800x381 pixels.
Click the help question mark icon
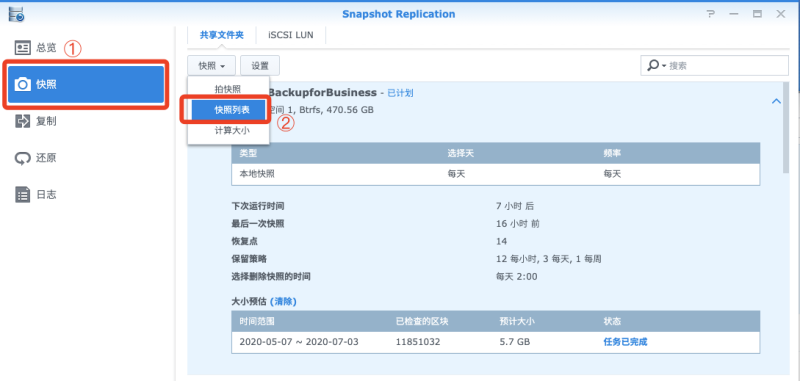[711, 14]
